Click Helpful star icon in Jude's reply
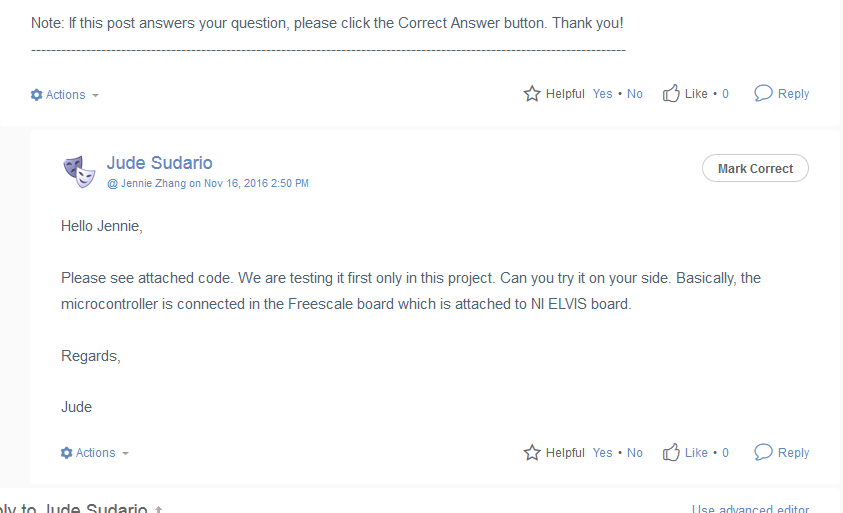Viewport: 843px width, 513px height. tap(532, 453)
